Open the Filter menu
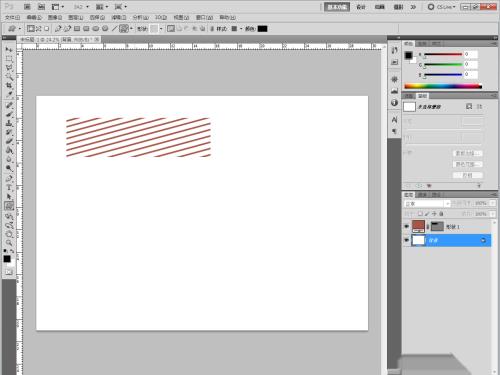 point(119,17)
